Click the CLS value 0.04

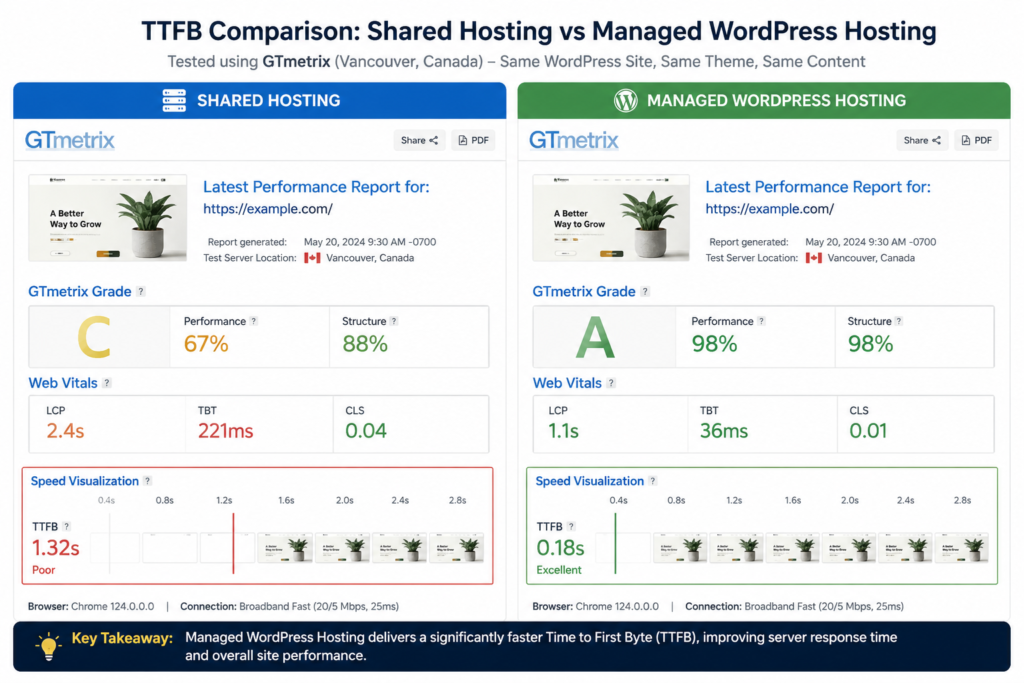[x=366, y=431]
